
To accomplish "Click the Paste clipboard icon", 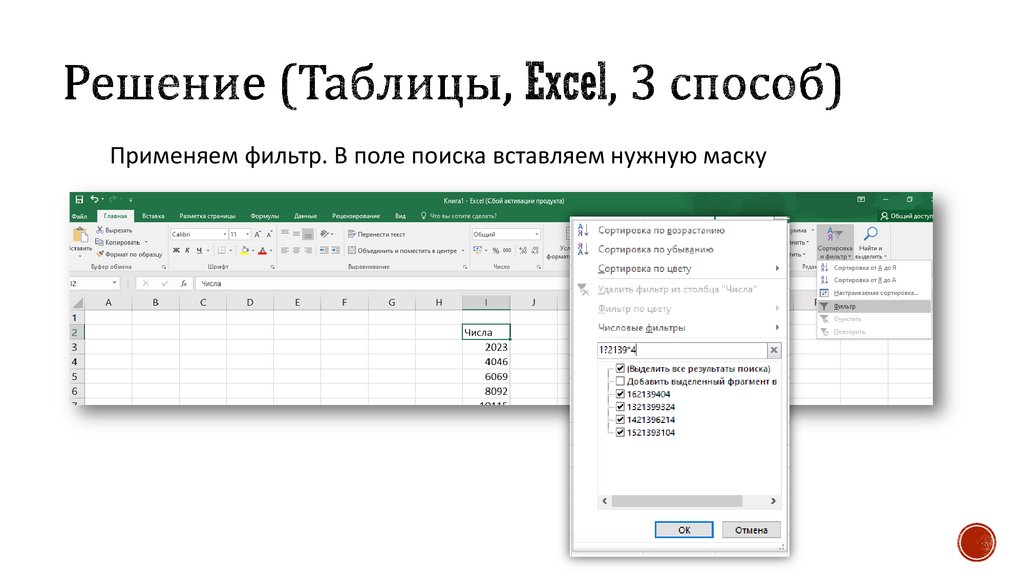I will tap(80, 234).
